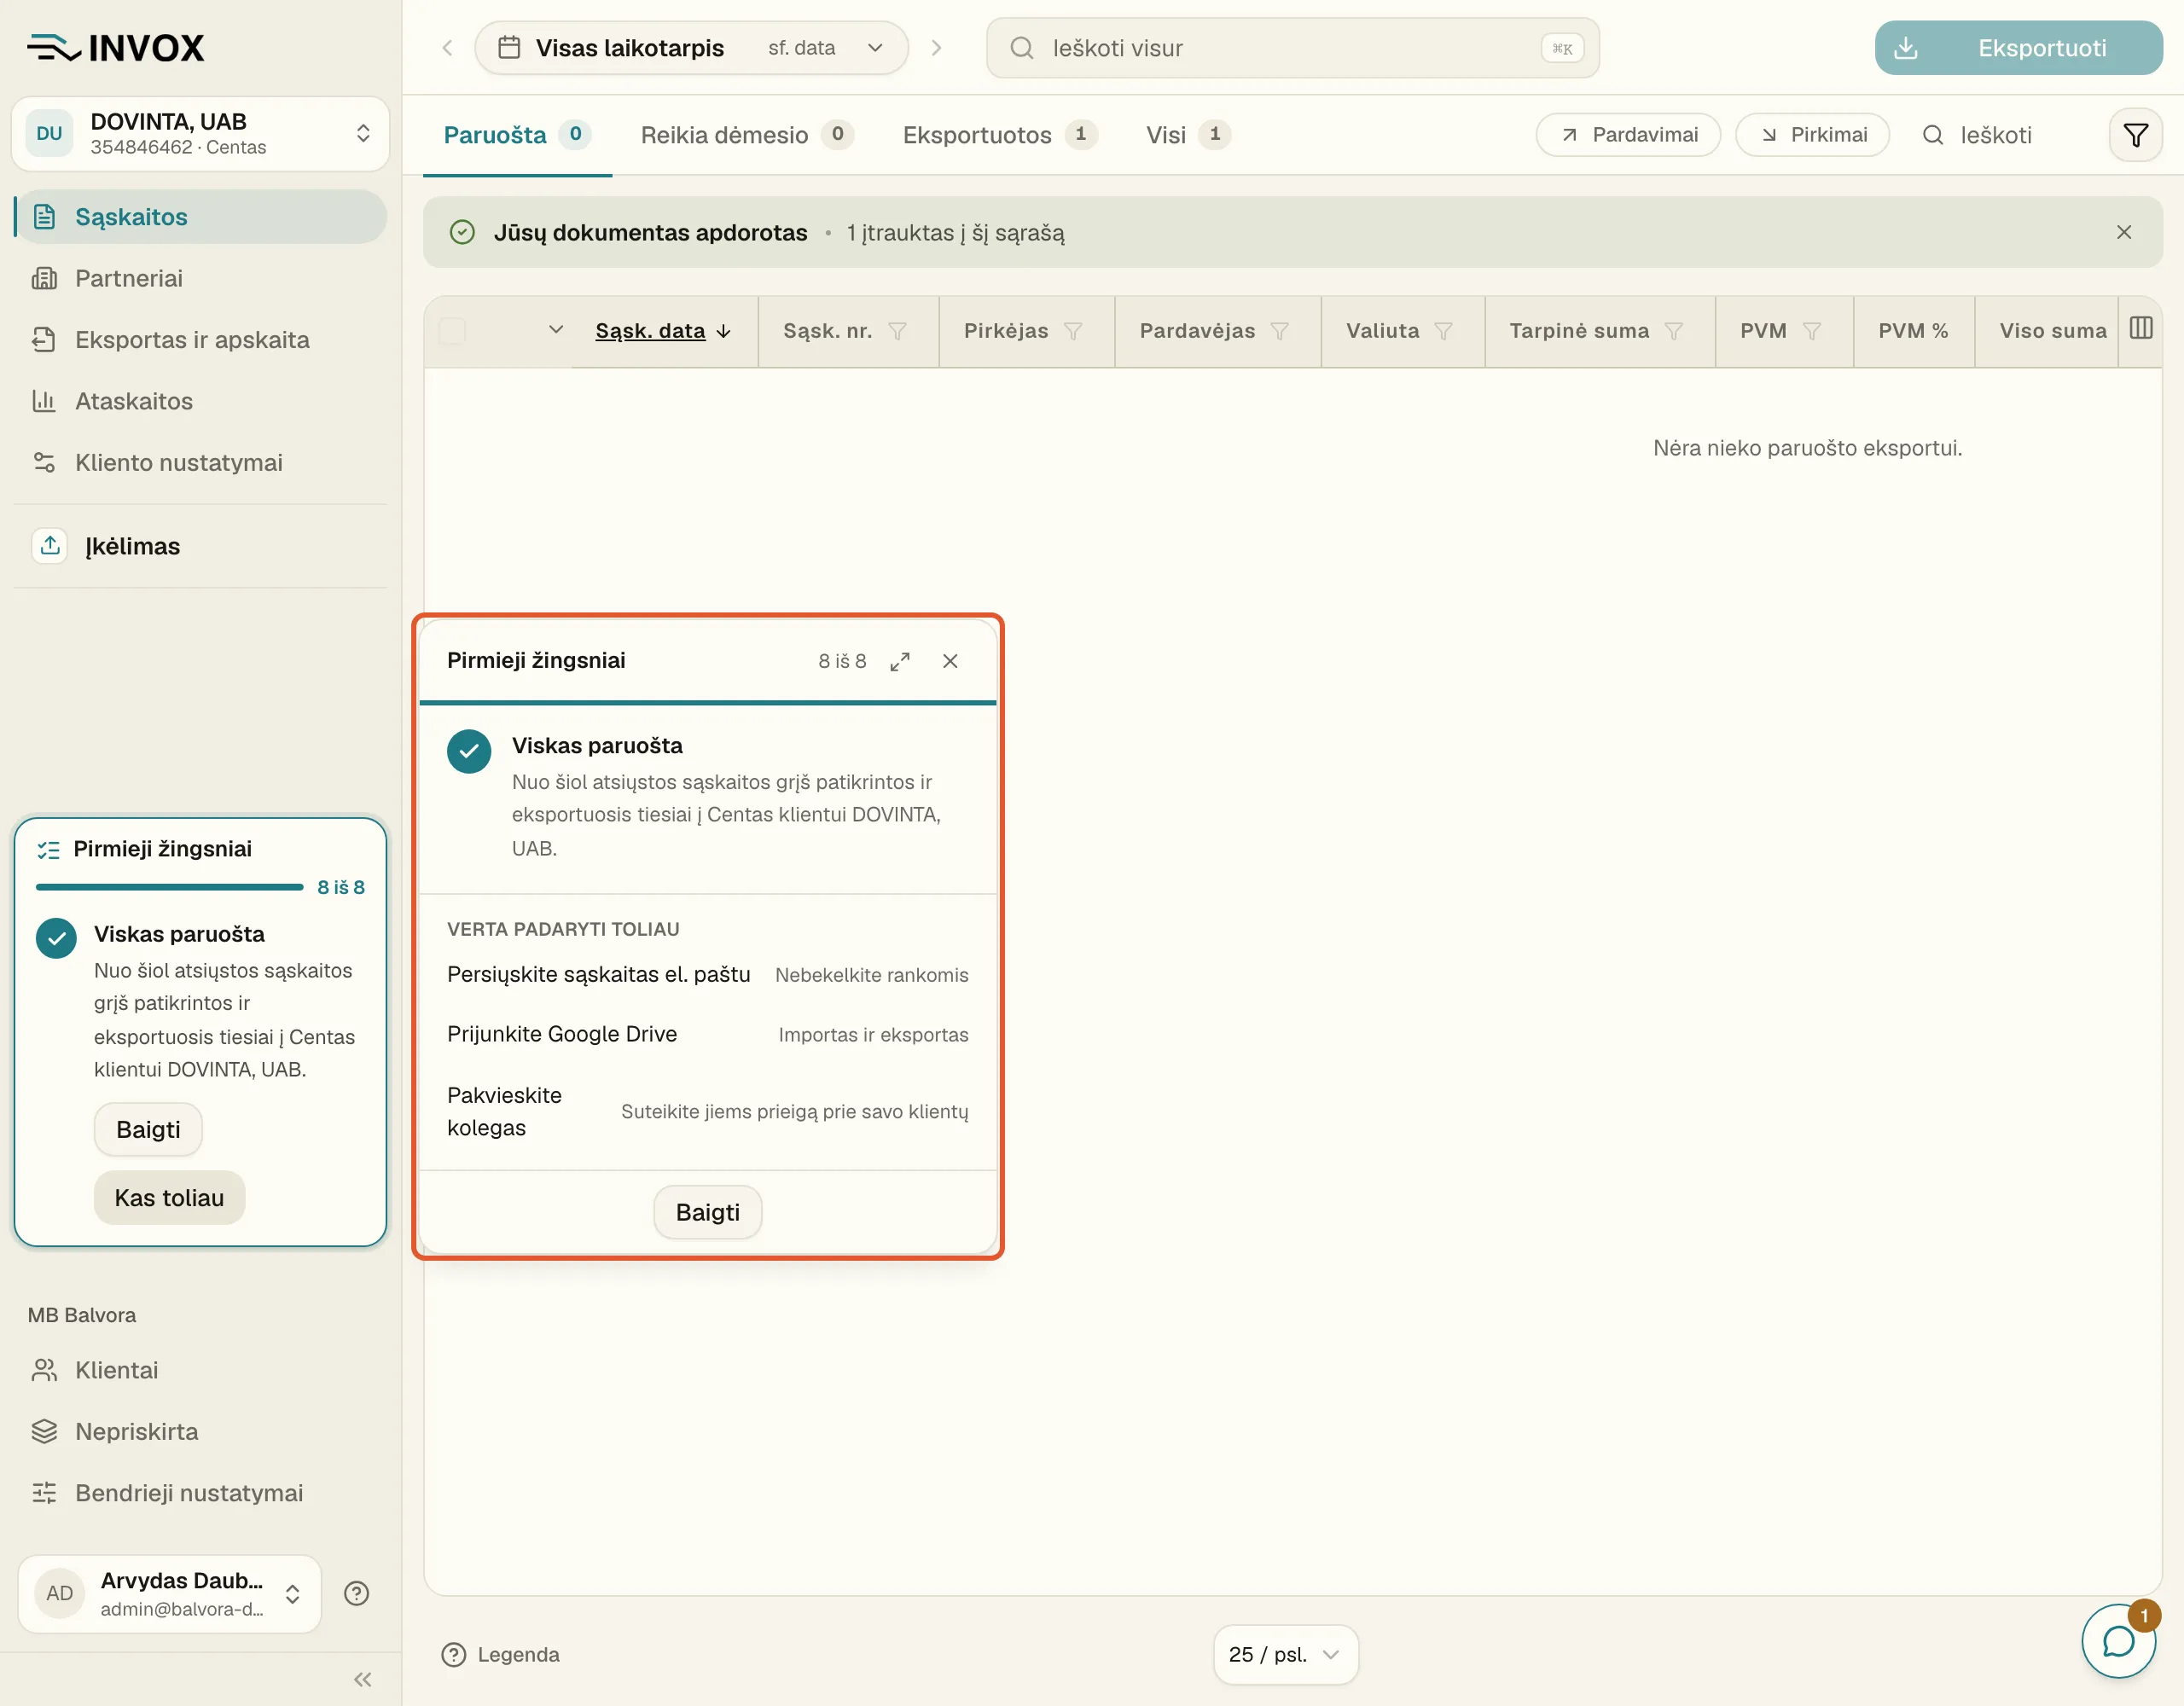Screen dimensions: 2184x1706
Task: Toggle the Pirkimai filter chip
Action: [x=1812, y=135]
